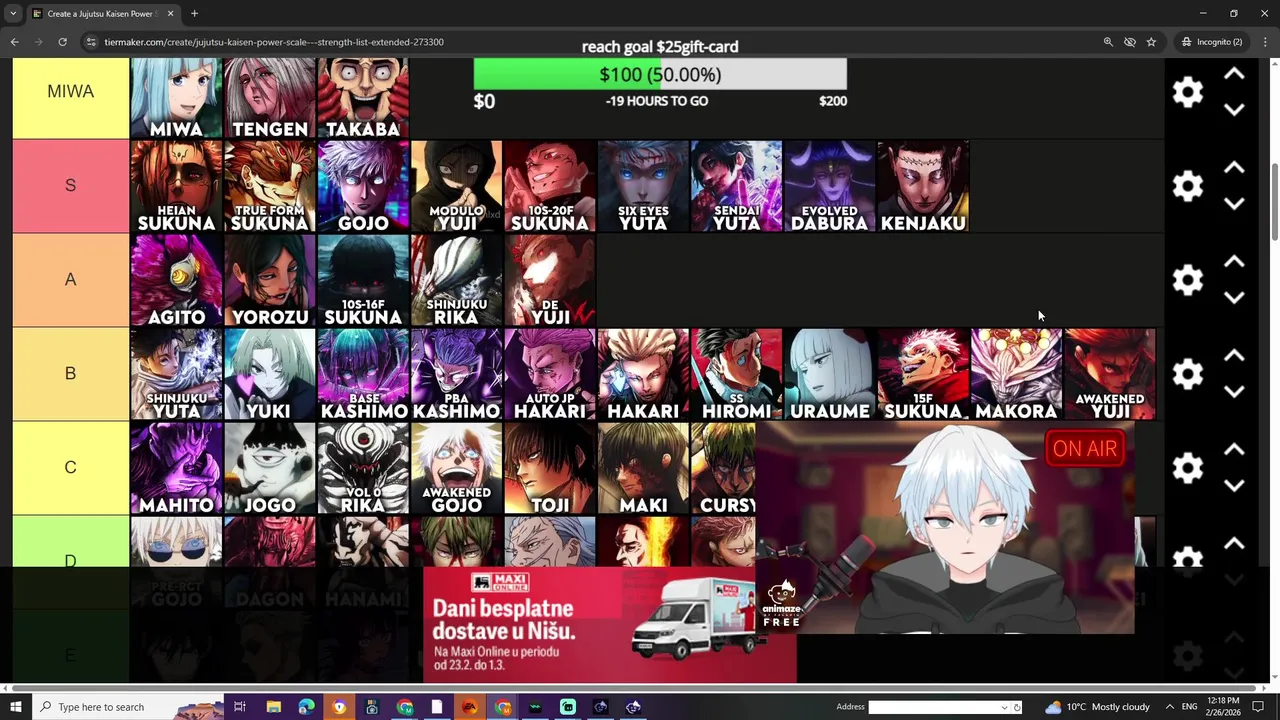Open settings gear for the A tier row

pos(1187,280)
